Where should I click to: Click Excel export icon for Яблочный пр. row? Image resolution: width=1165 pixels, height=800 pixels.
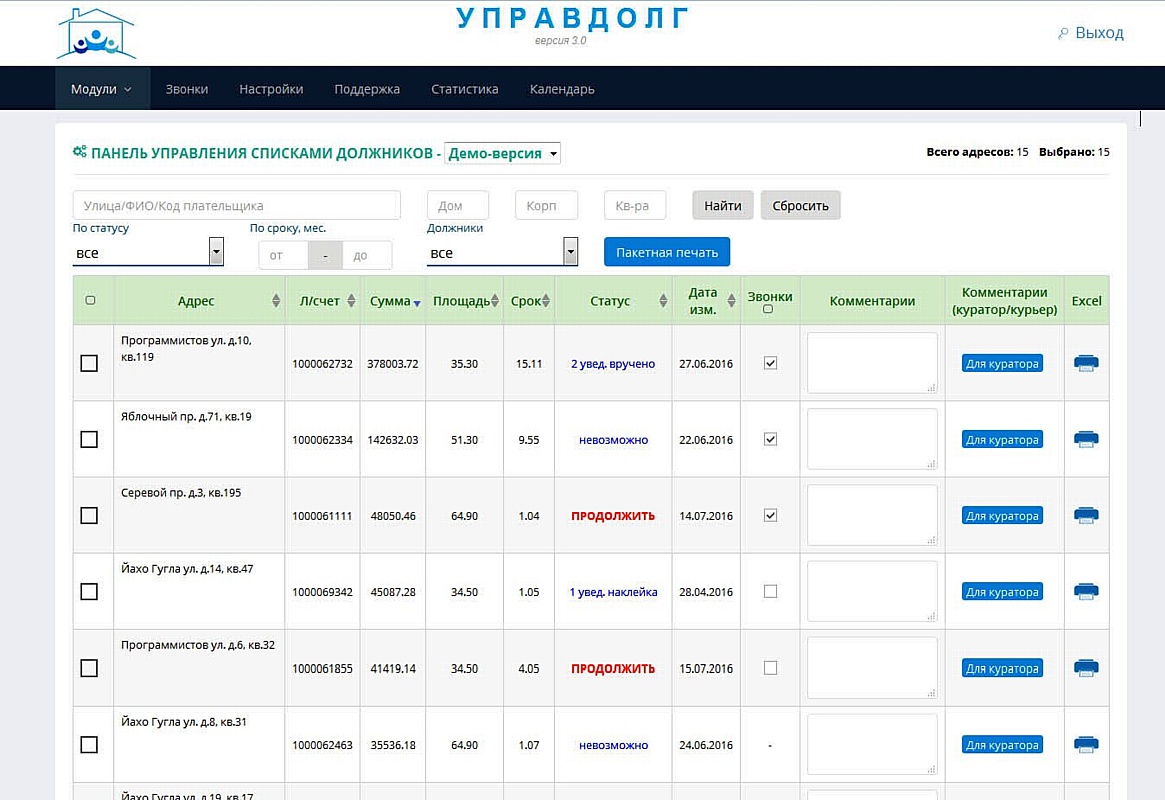1086,440
